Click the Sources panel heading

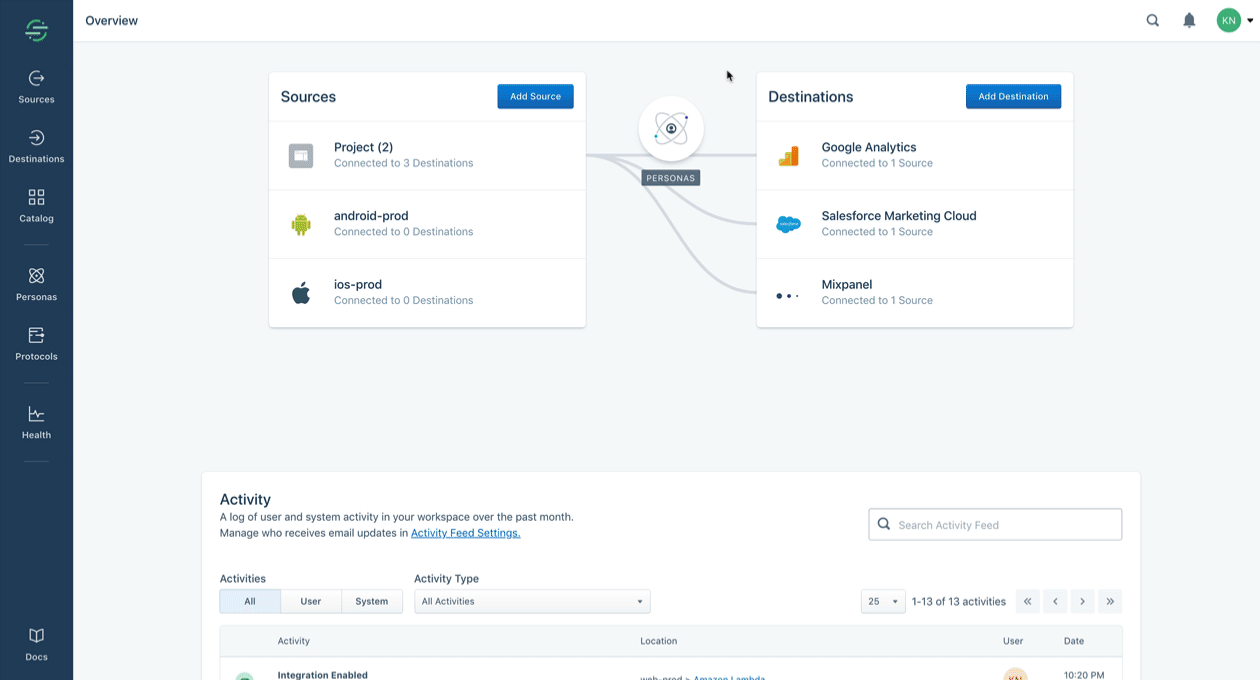tap(308, 97)
